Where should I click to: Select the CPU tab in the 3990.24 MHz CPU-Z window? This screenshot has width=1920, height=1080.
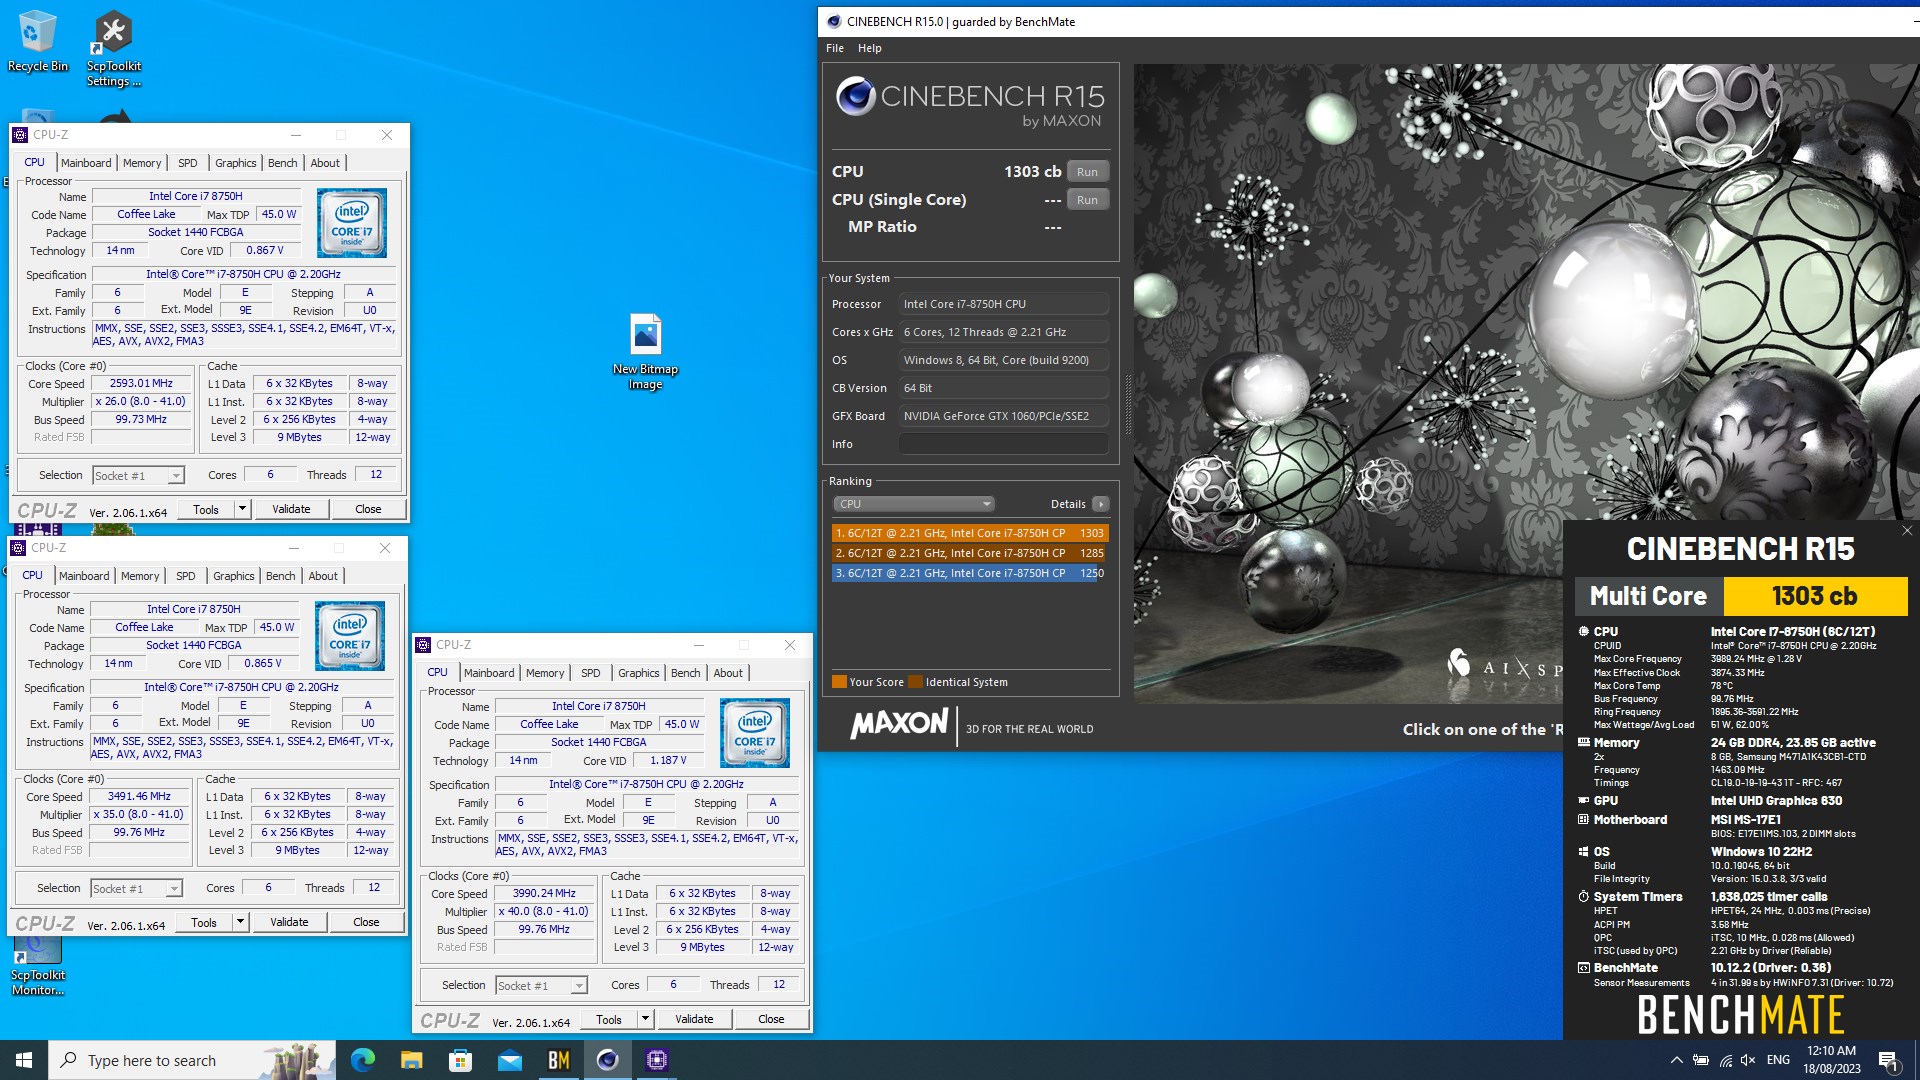tap(437, 672)
